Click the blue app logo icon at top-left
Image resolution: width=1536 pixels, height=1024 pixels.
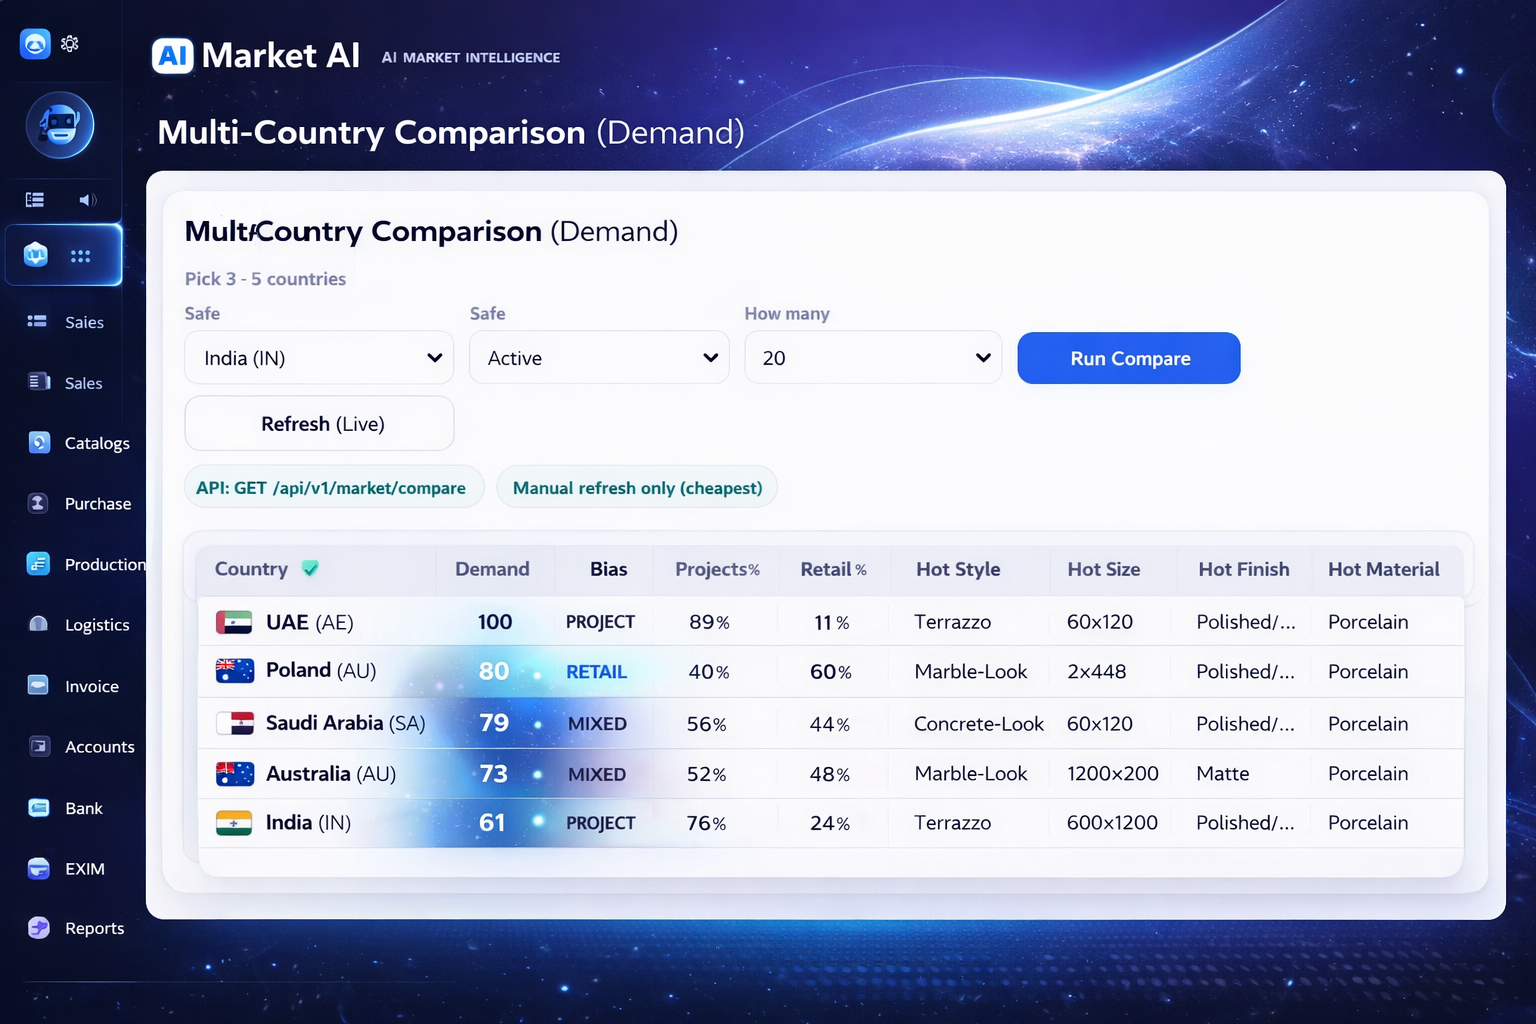pos(35,43)
